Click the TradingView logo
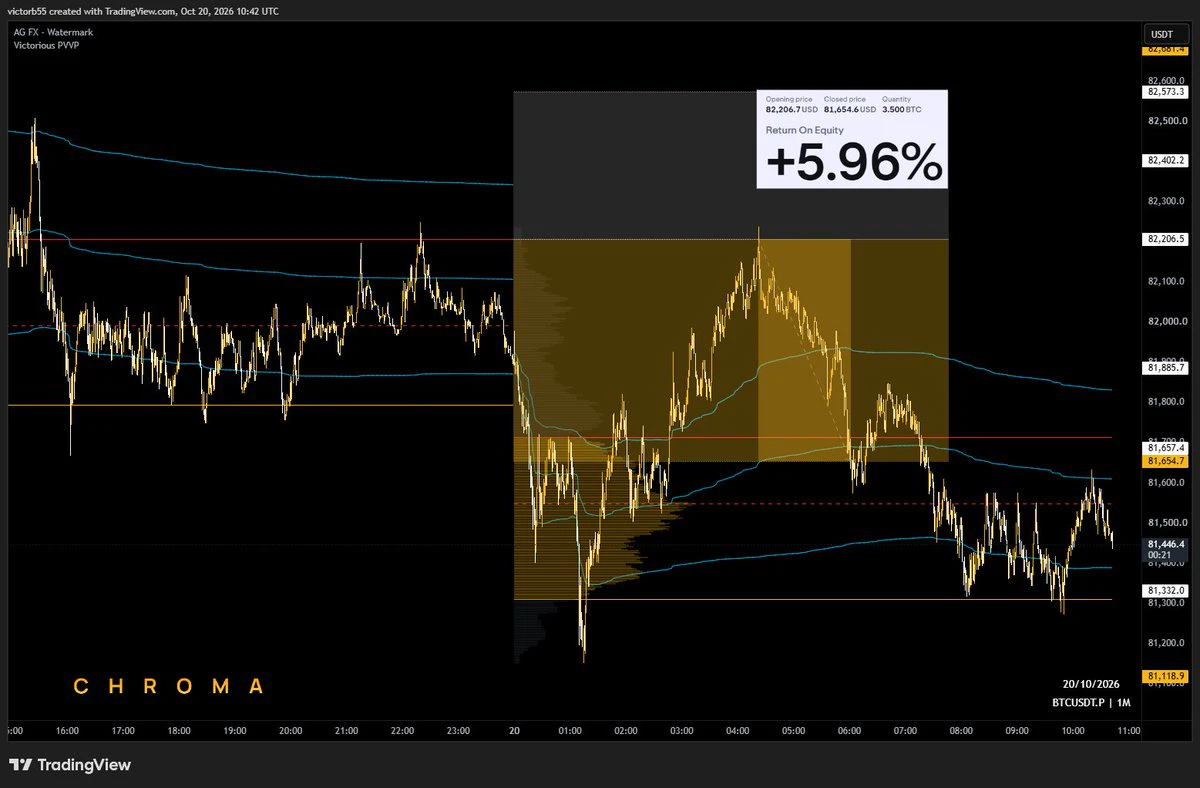 70,765
